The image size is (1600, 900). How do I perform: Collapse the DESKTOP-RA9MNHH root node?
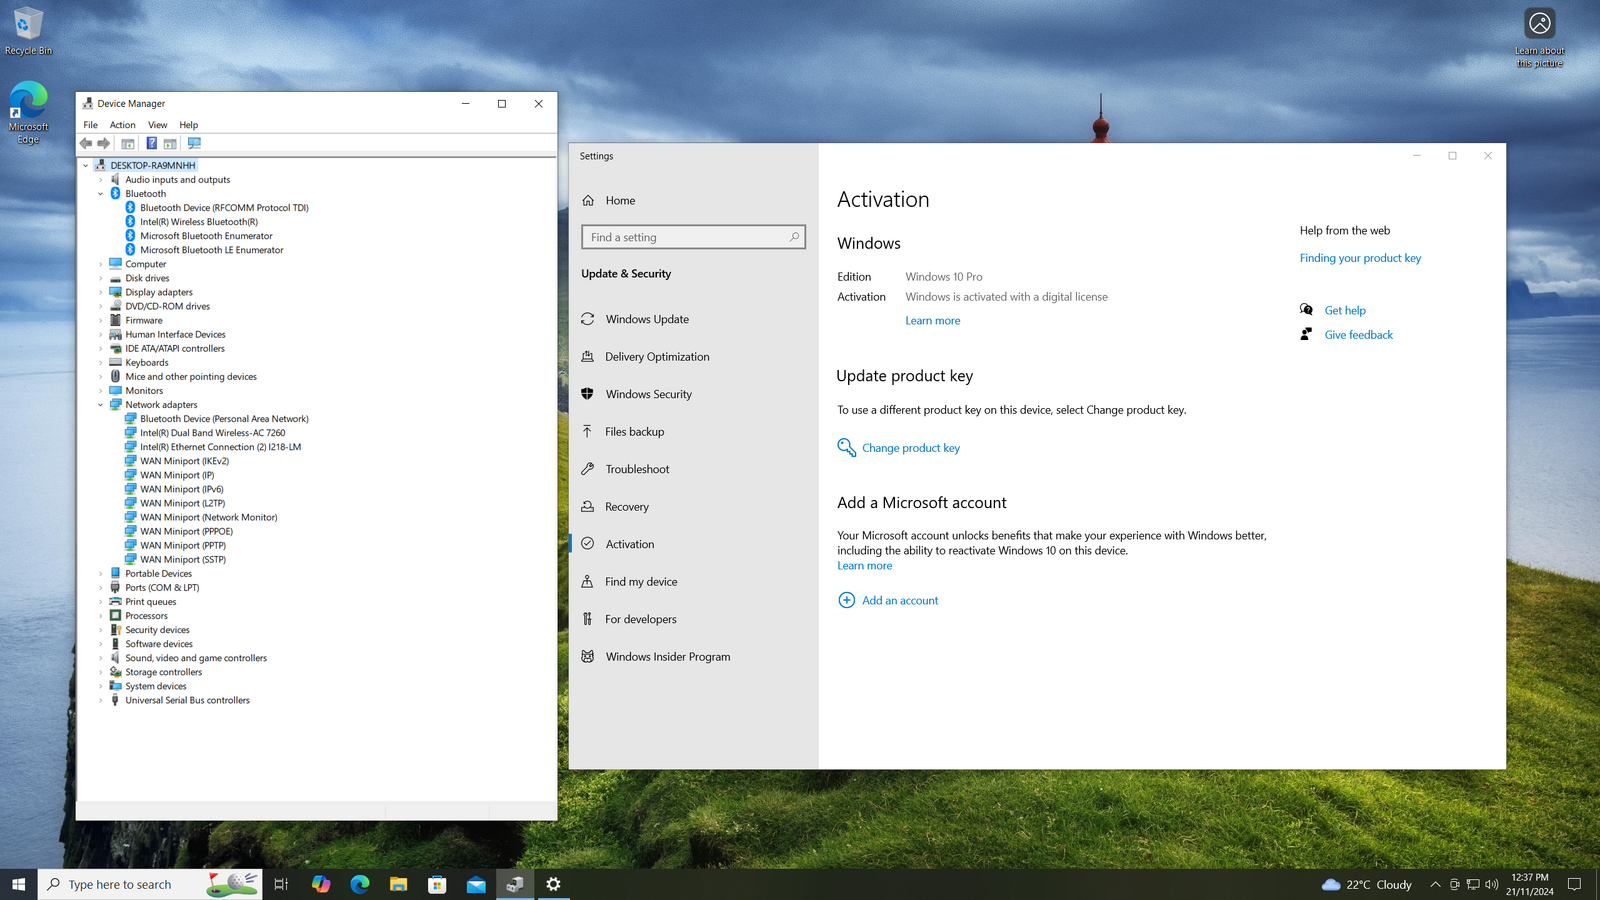click(x=86, y=166)
